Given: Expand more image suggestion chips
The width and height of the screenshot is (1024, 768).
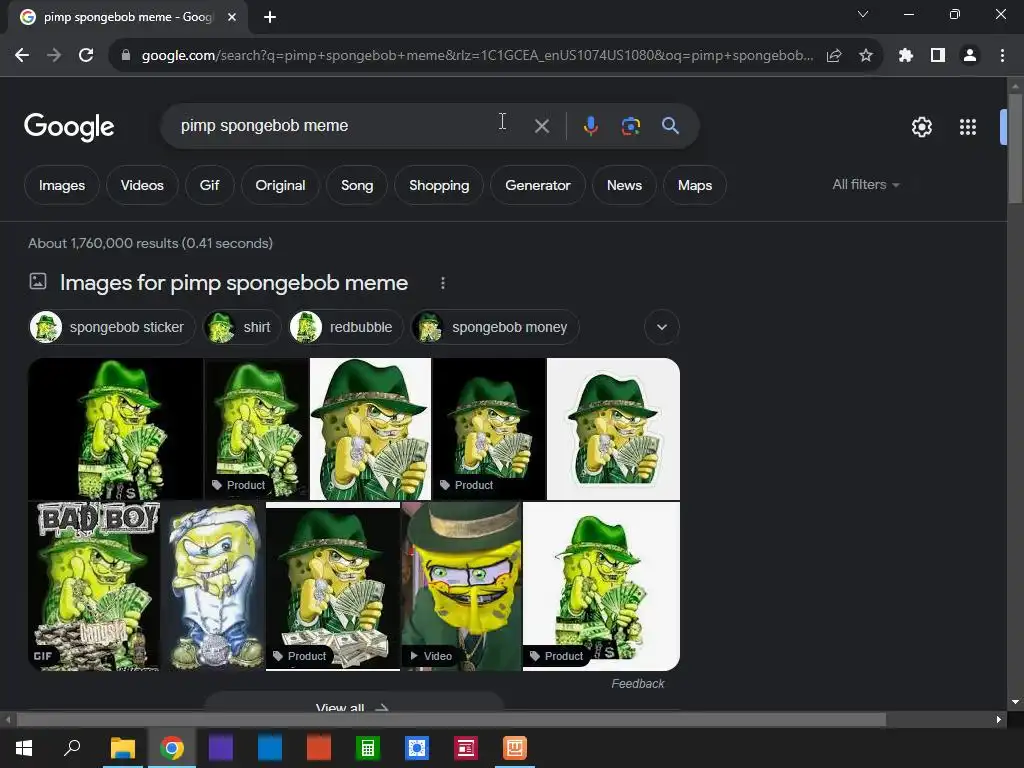Looking at the screenshot, I should point(662,327).
